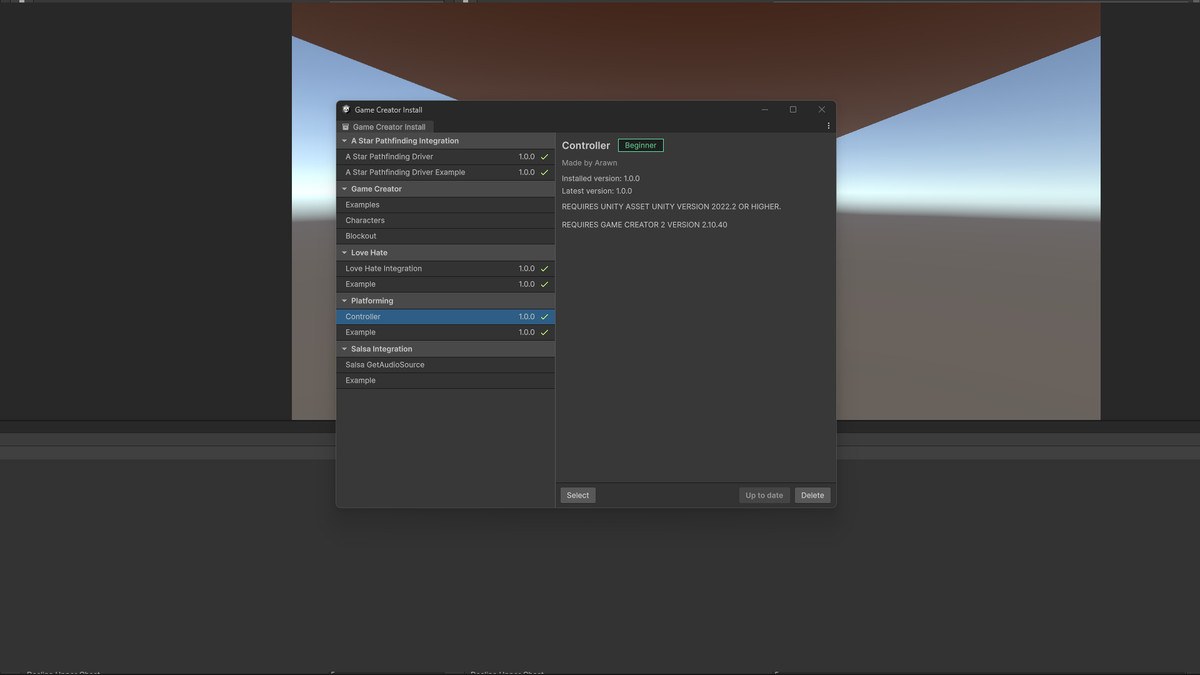The width and height of the screenshot is (1200, 675).
Task: Click the Up to date button
Action: click(x=764, y=495)
